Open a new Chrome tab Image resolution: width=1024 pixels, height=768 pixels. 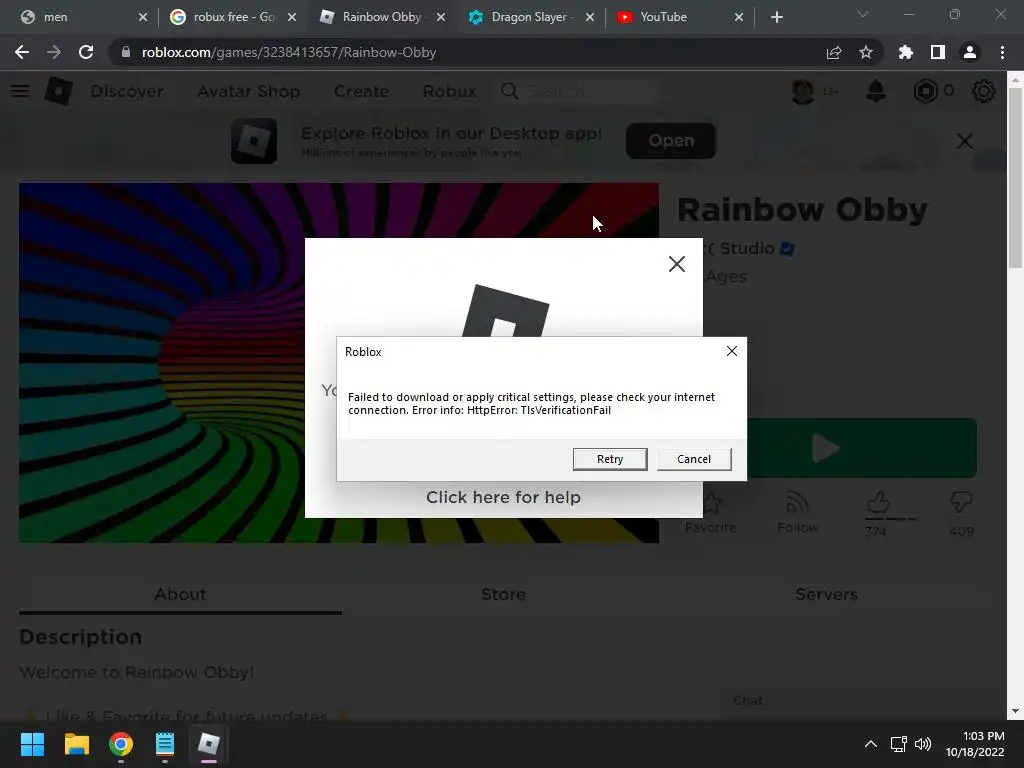(776, 17)
